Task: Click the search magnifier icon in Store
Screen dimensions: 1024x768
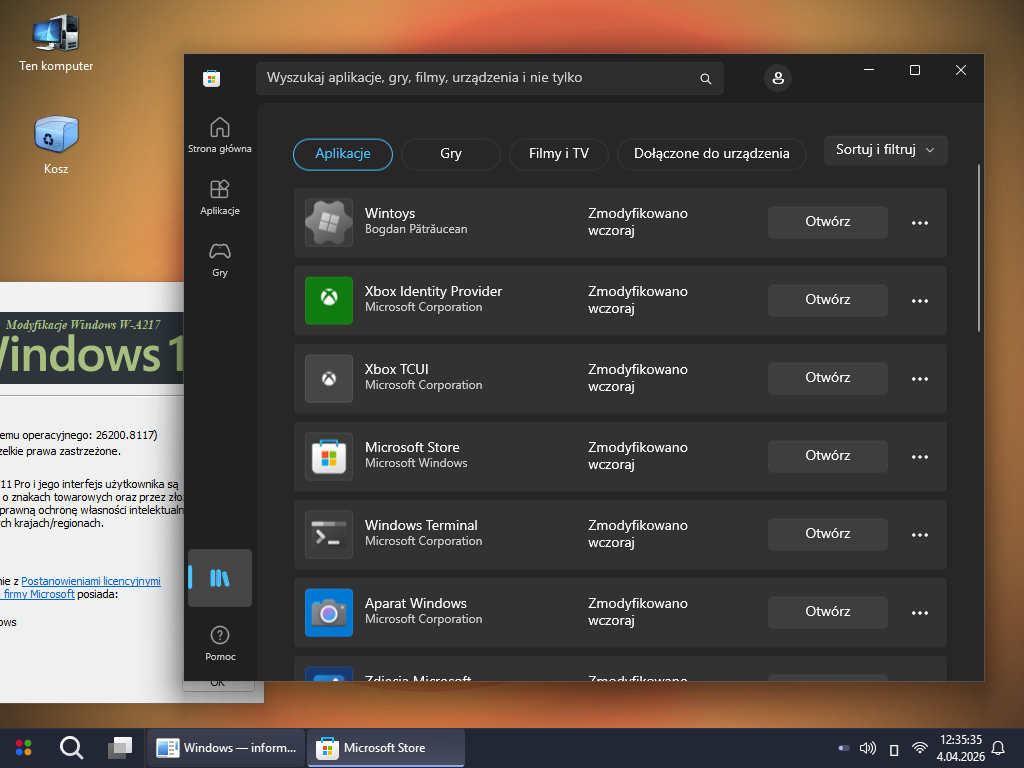Action: point(706,78)
